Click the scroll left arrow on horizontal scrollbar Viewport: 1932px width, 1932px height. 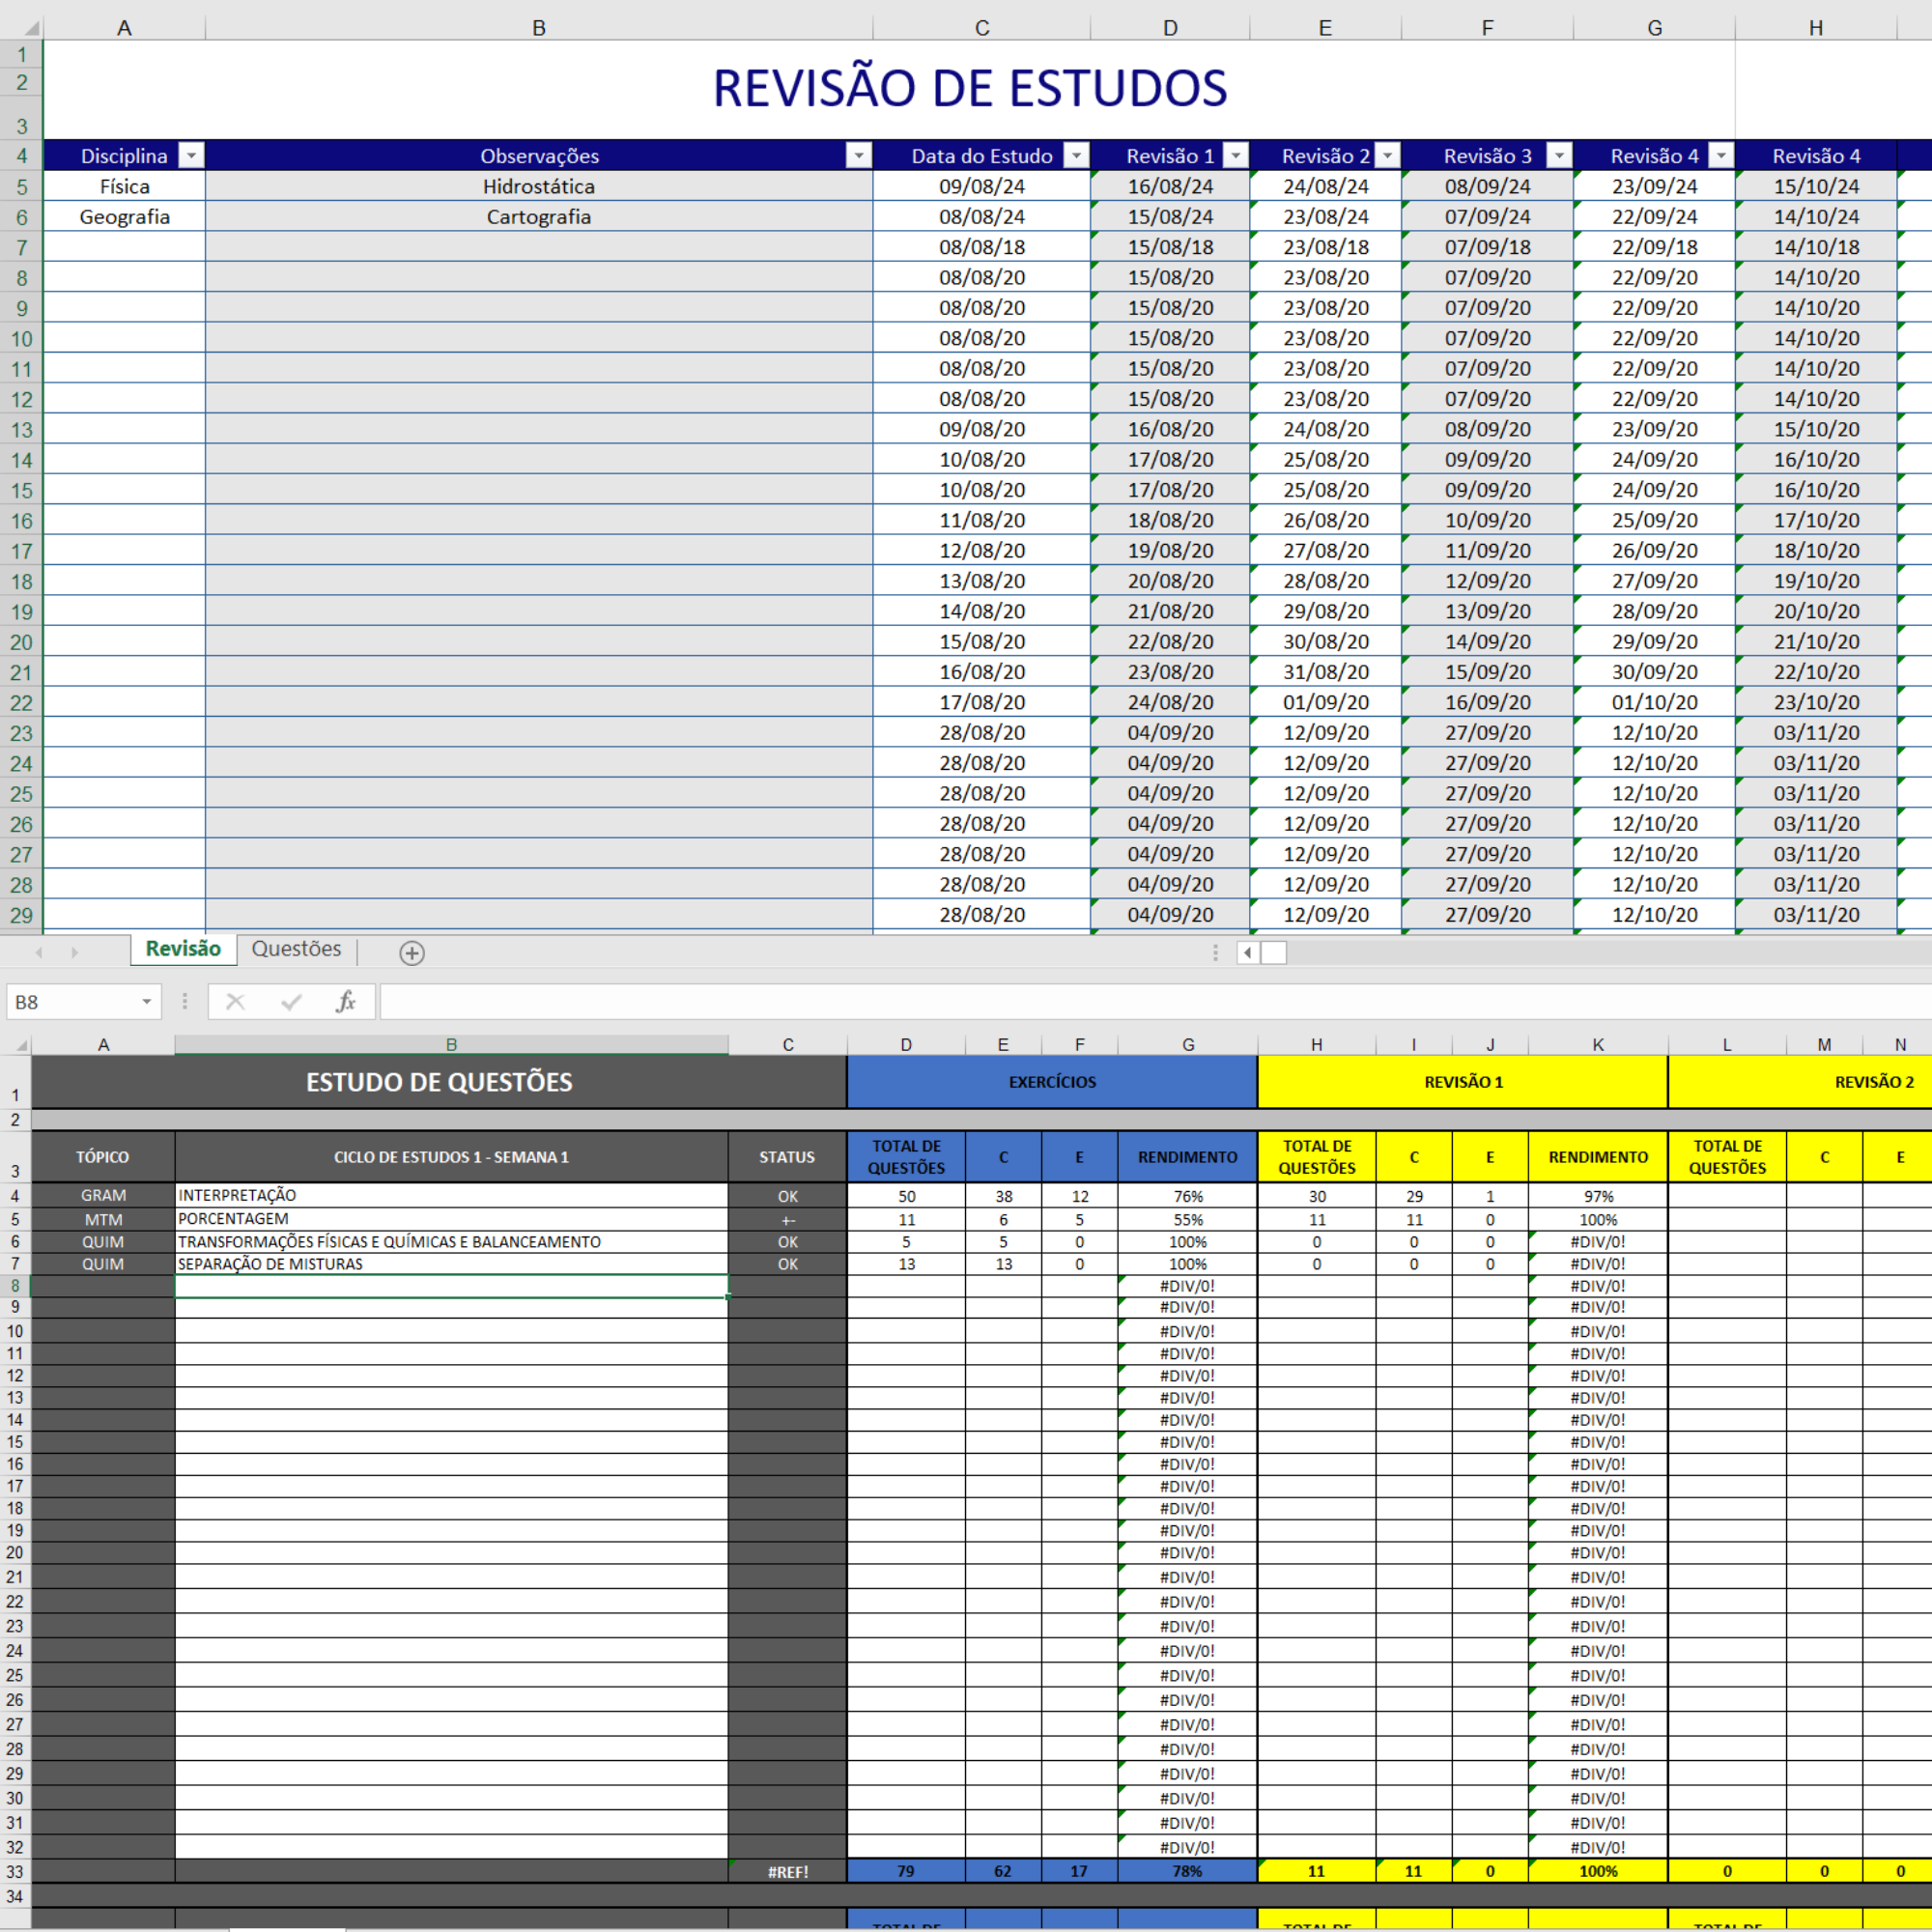(1247, 952)
